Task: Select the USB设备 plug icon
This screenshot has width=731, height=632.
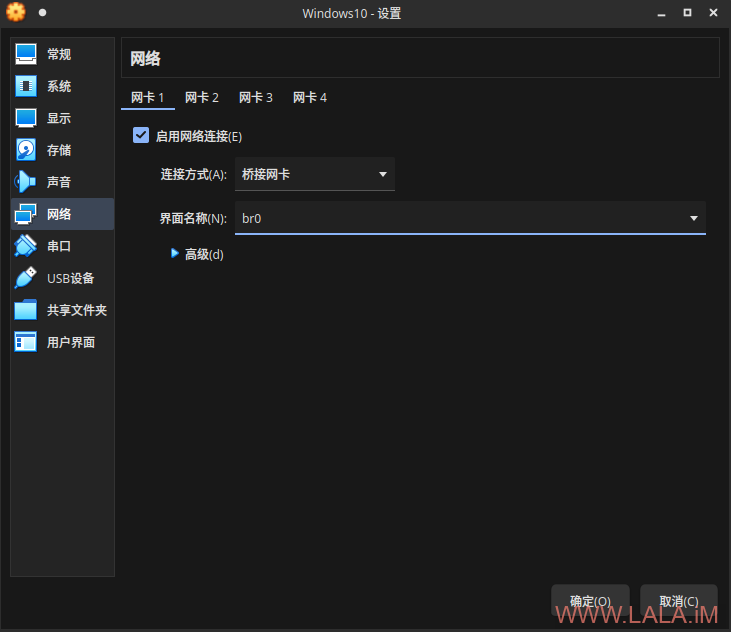Action: click(26, 278)
